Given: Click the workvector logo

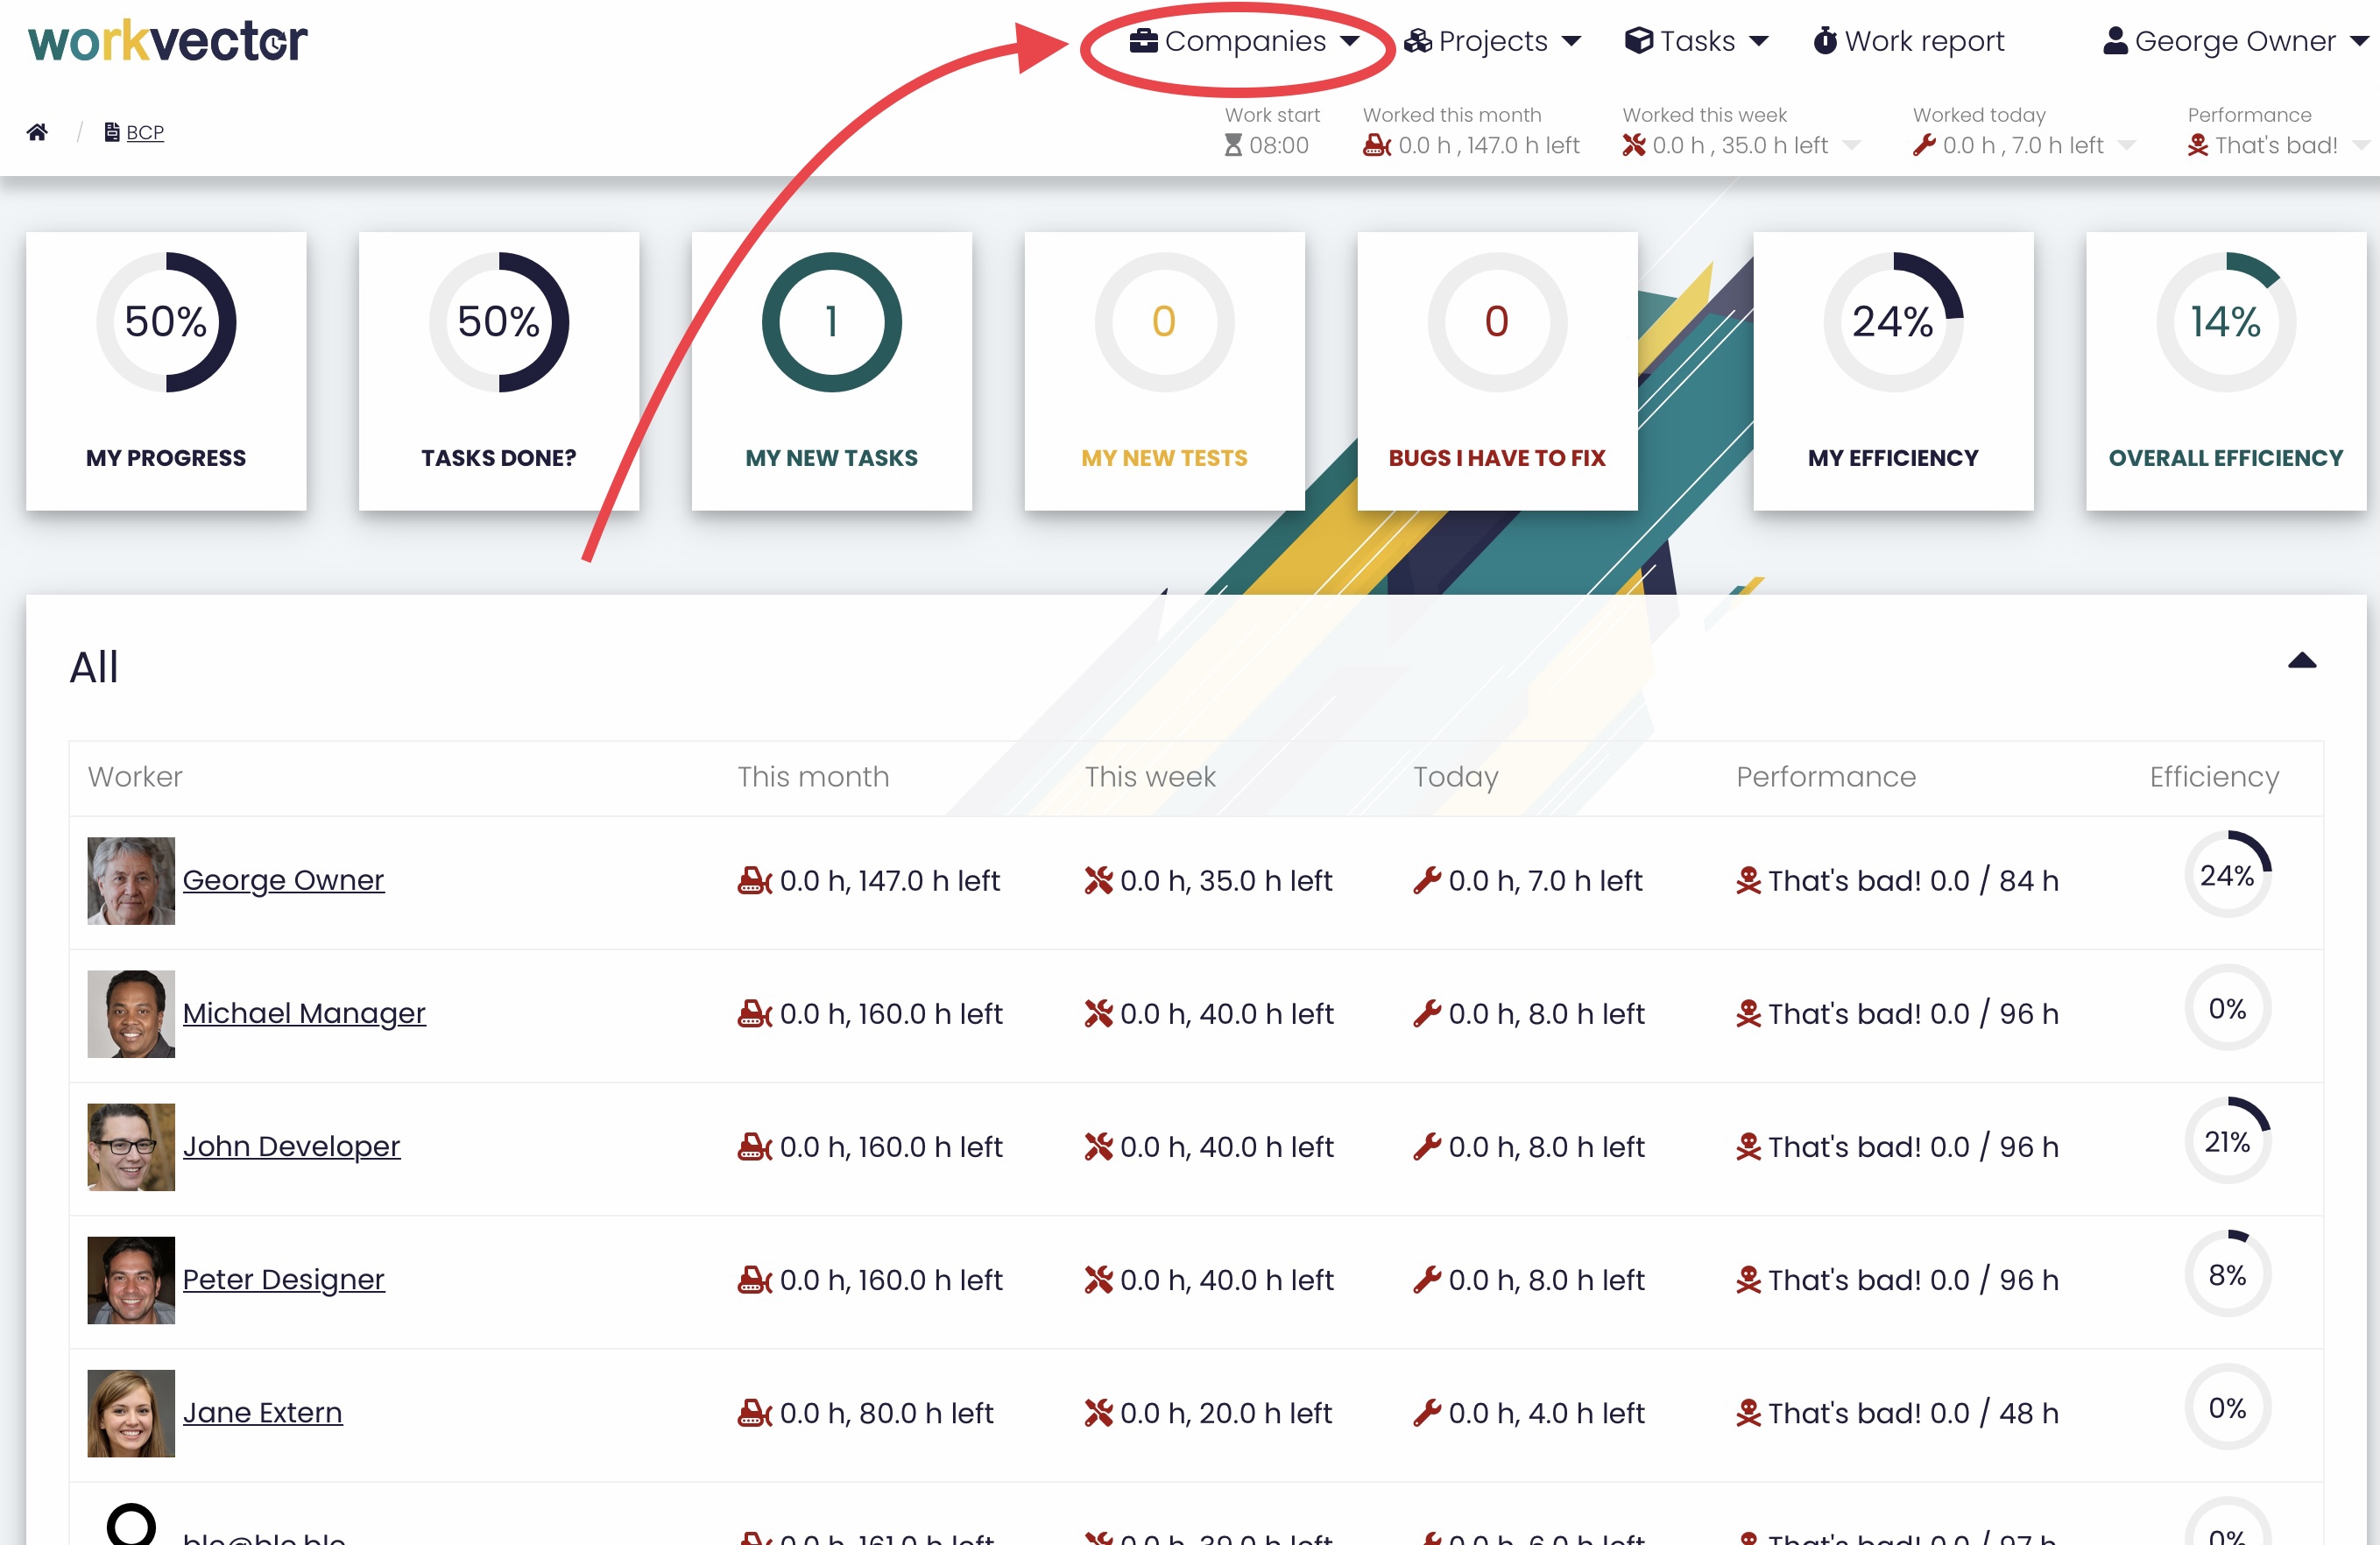Looking at the screenshot, I should click(167, 41).
